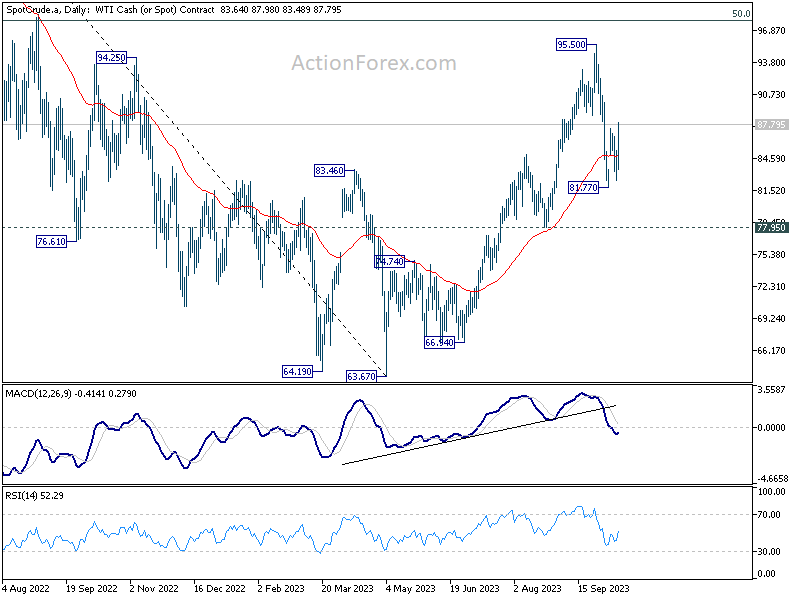The height and width of the screenshot is (600, 800).
Task: Click the RSI 70.00 axis value
Action: pos(770,515)
